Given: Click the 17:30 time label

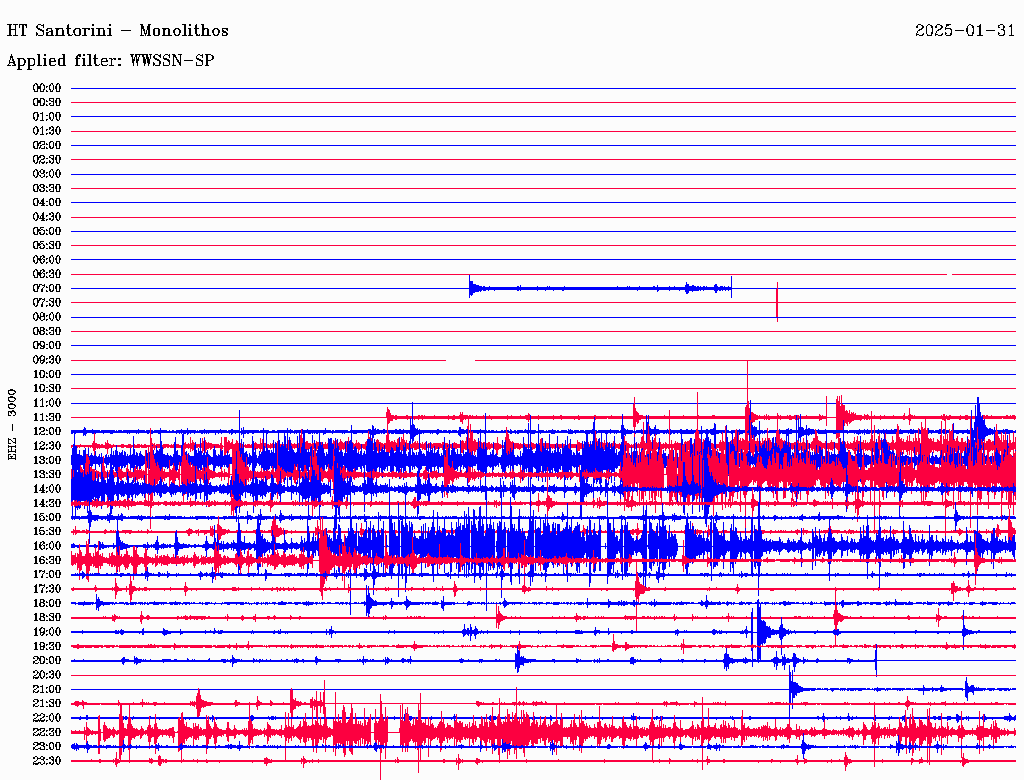Looking at the screenshot, I should click(47, 589).
